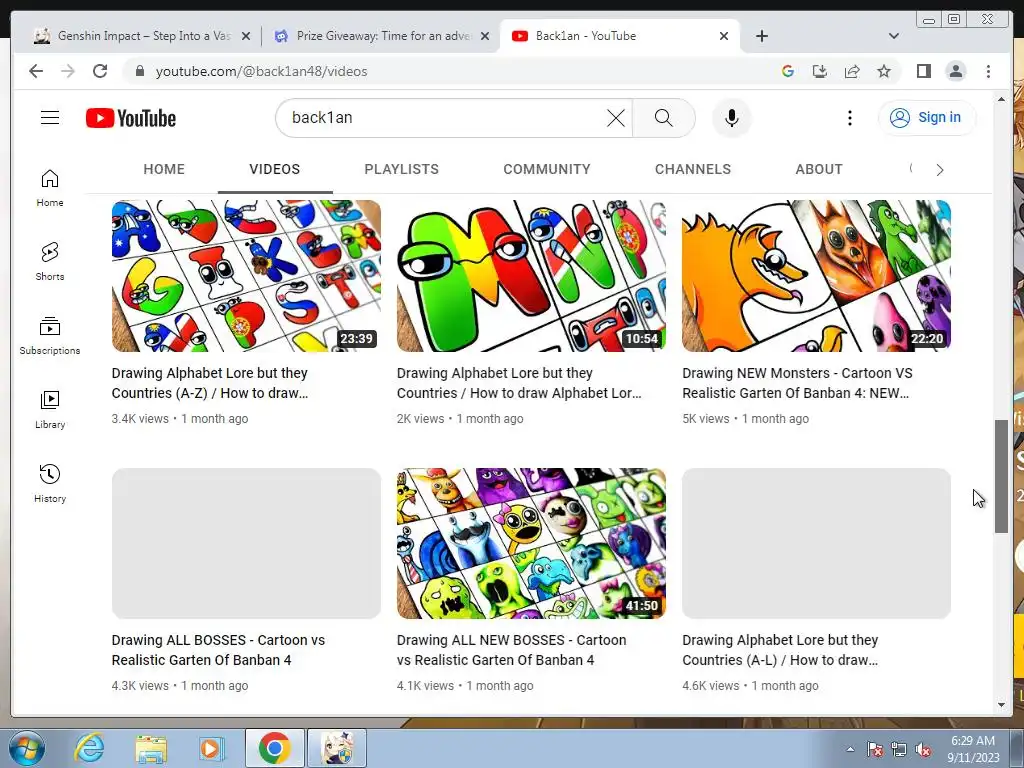This screenshot has width=1024, height=768.
Task: Open the PLAYLISTS tab
Action: 402,169
